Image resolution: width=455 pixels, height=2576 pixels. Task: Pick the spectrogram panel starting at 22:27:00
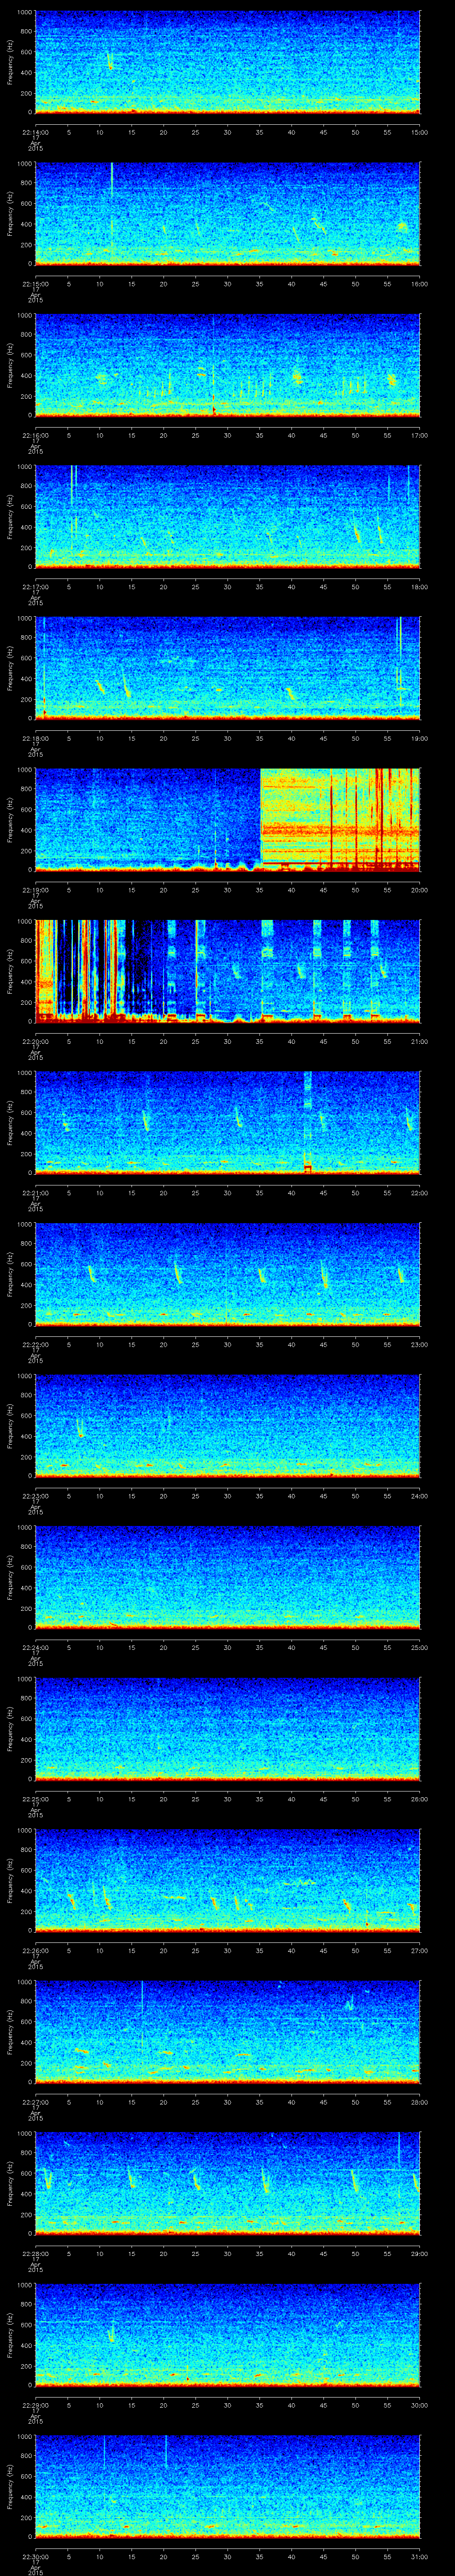pos(227,2032)
